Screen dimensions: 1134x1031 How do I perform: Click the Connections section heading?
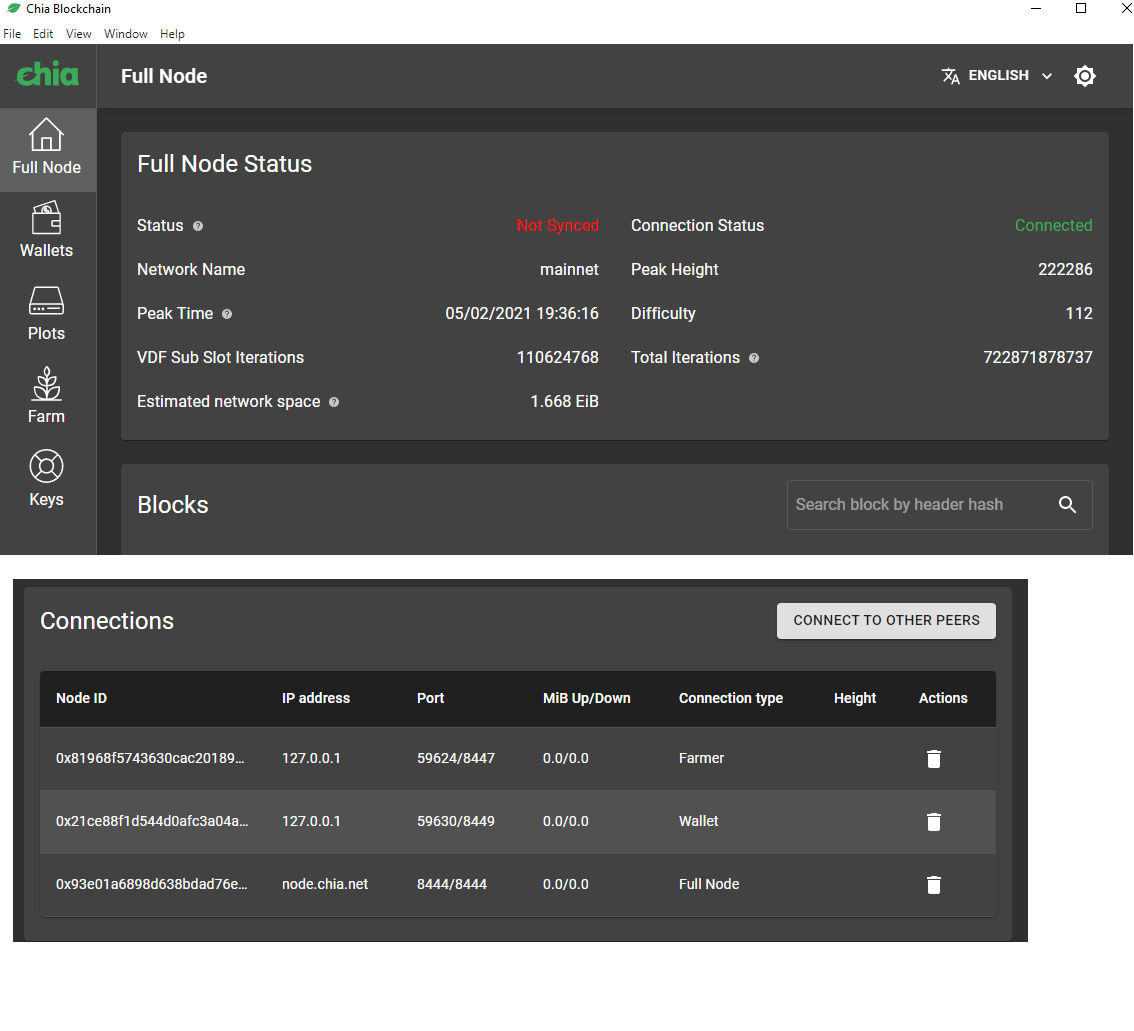[107, 621]
